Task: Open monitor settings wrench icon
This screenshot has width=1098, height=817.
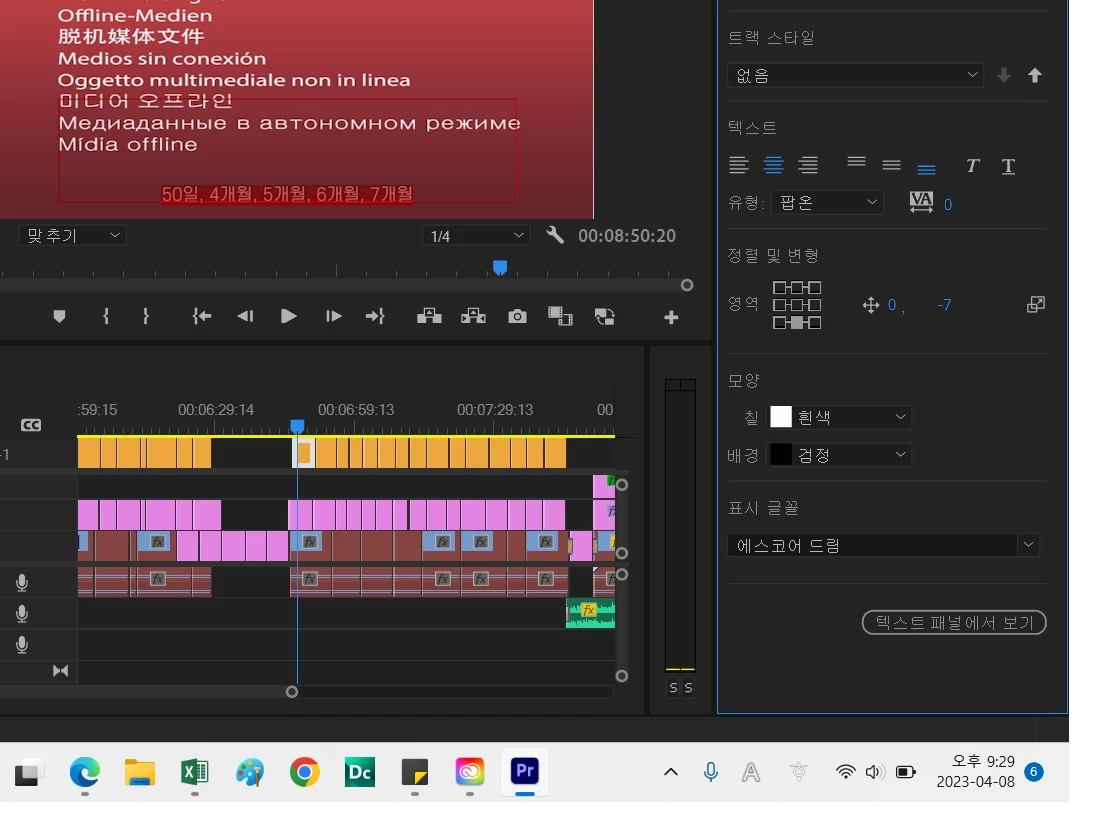Action: (x=555, y=235)
